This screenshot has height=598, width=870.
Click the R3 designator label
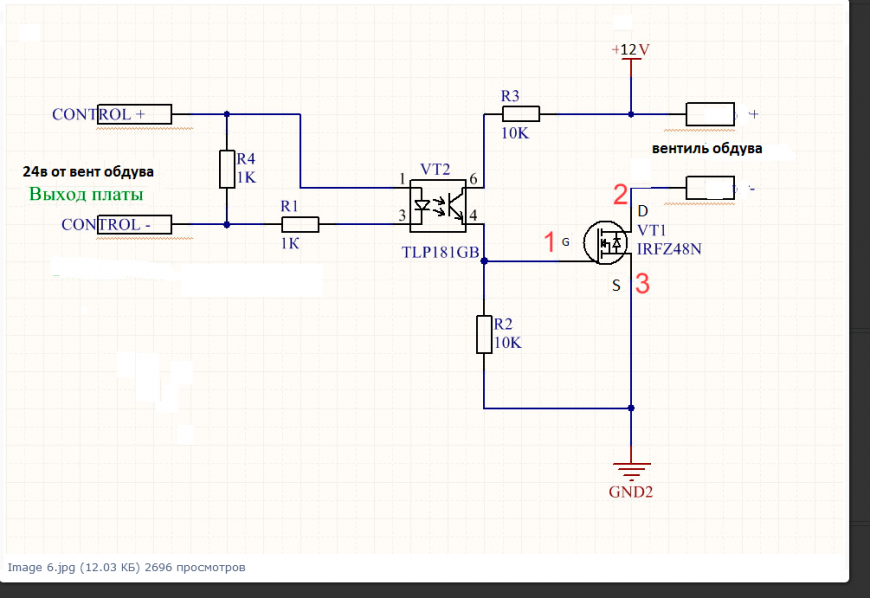(510, 96)
